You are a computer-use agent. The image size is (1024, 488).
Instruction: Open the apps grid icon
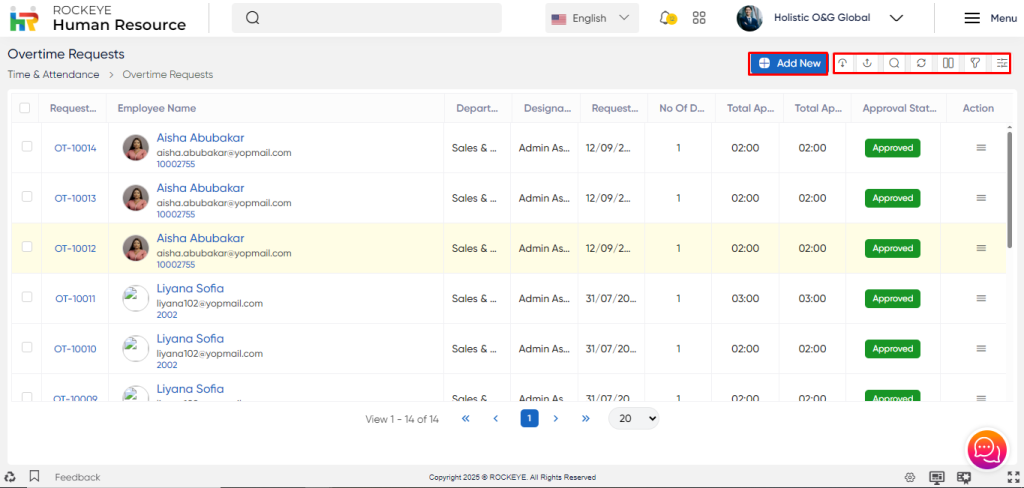(x=699, y=18)
